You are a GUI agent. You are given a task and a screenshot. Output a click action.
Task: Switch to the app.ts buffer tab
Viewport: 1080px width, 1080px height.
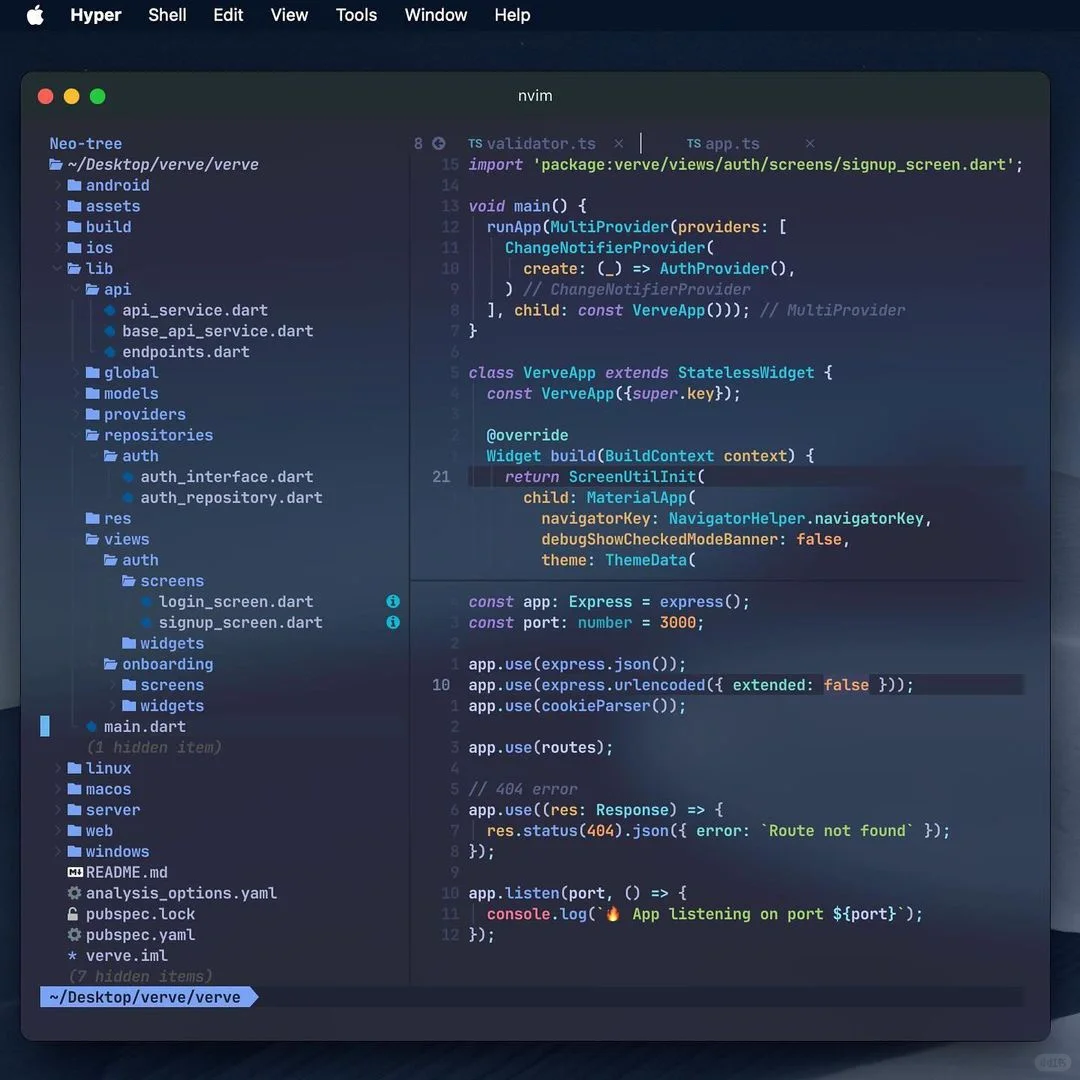click(x=732, y=143)
